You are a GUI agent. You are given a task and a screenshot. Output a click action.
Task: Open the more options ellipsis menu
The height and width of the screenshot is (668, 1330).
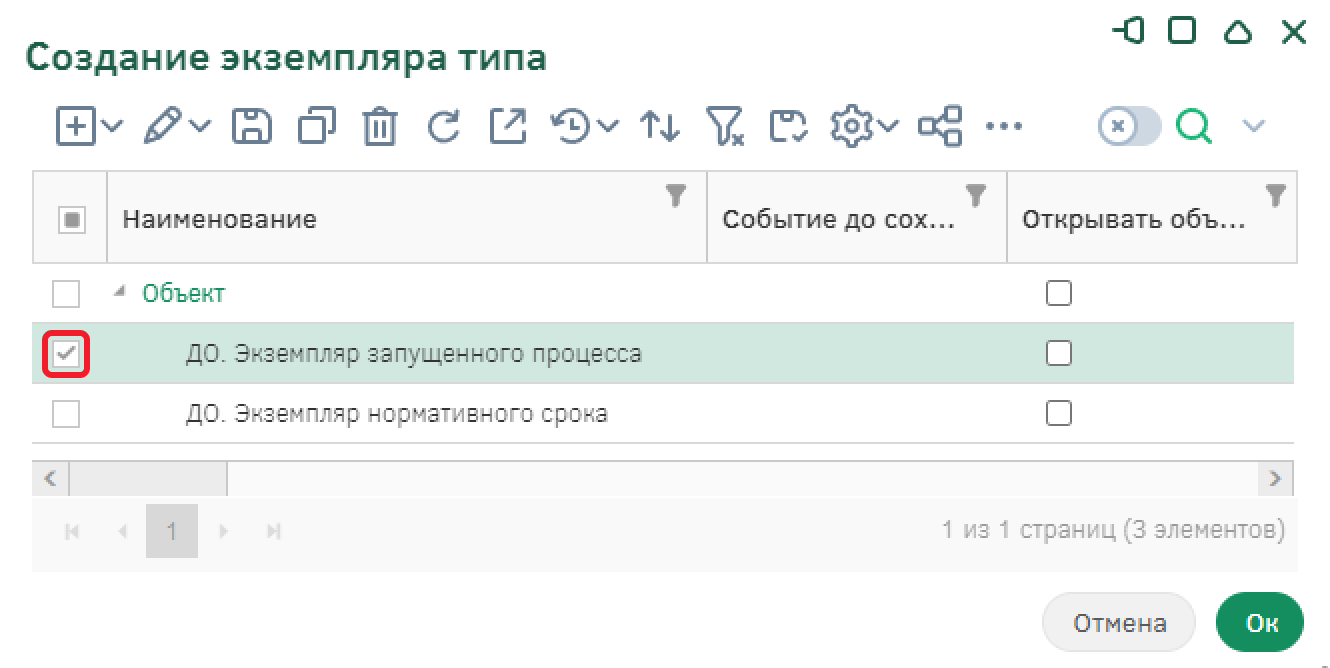click(x=1003, y=126)
